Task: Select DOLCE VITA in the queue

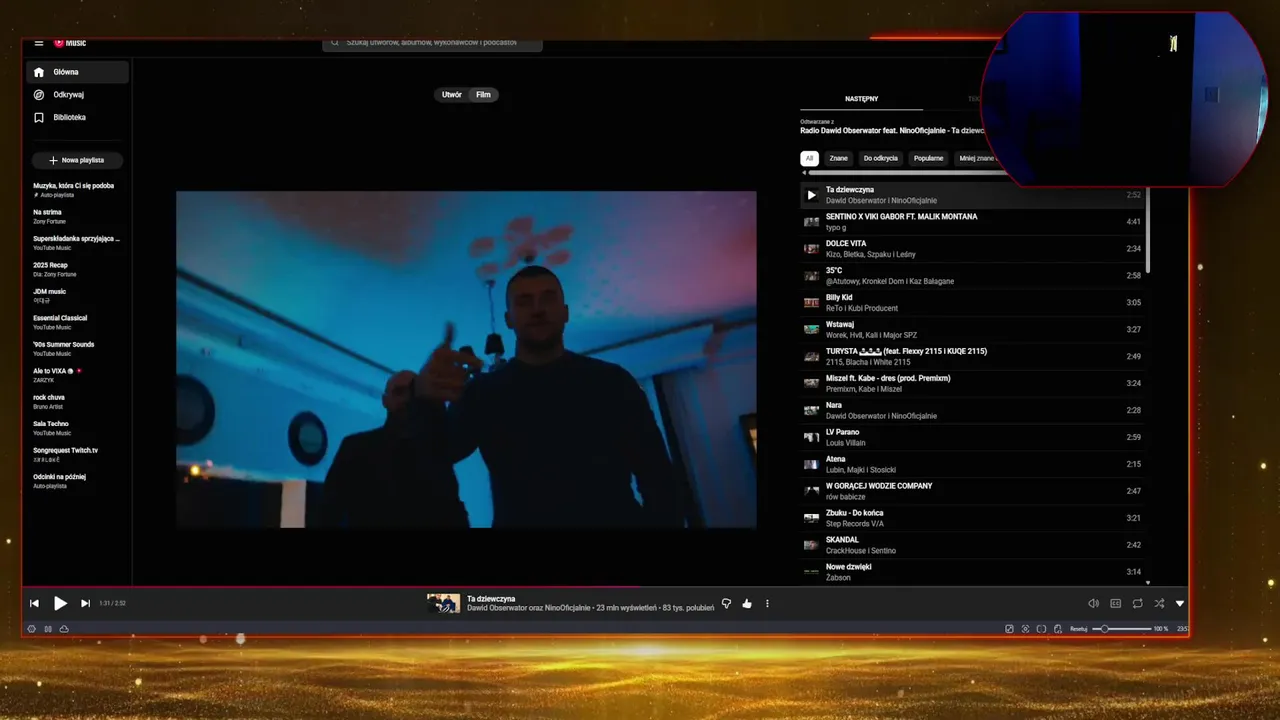Action: [973, 249]
